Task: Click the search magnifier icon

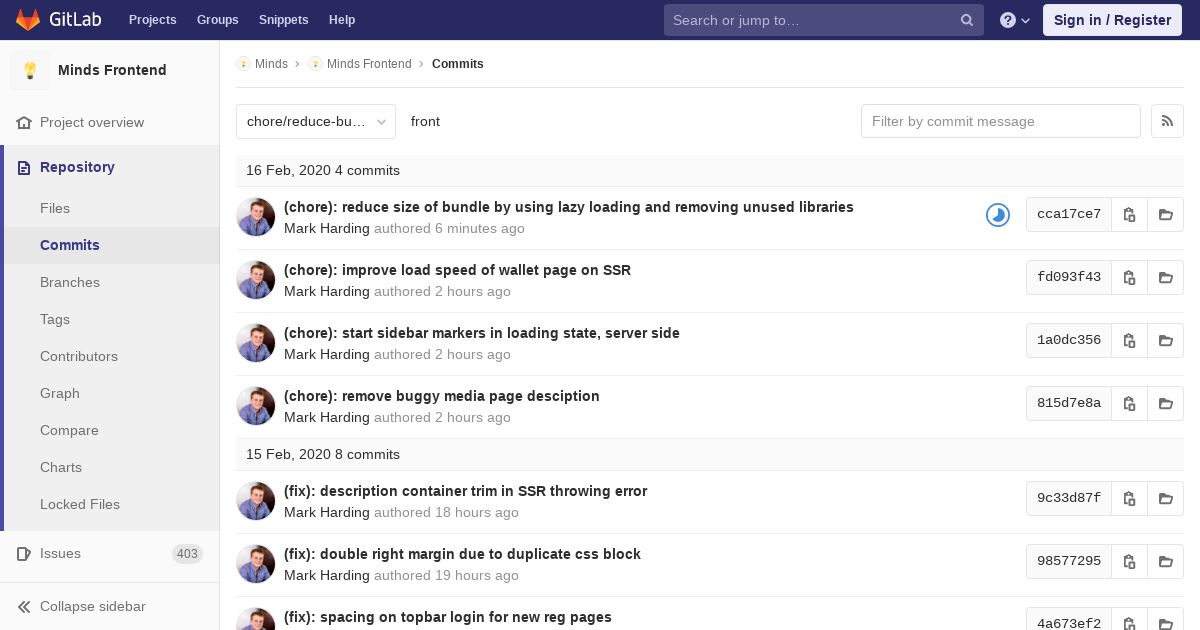Action: pos(966,20)
